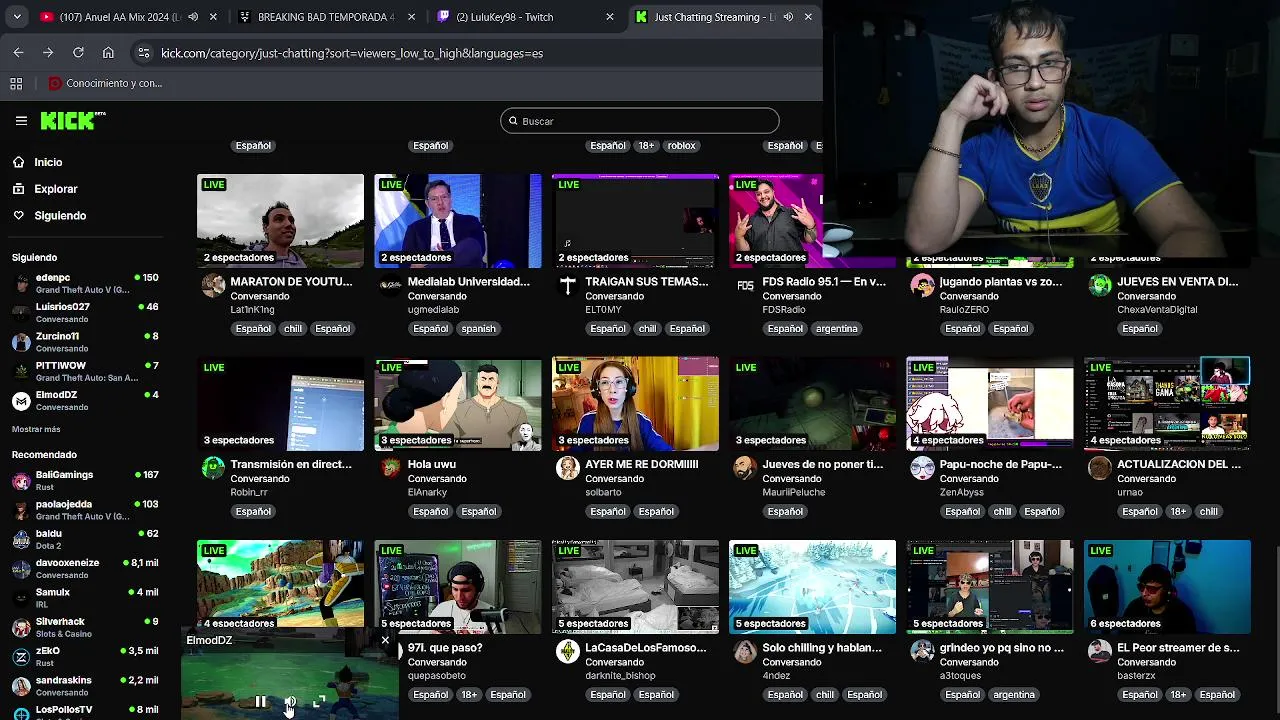The image size is (1280, 720).
Task: Click solbarto channel avatar
Action: coord(567,468)
